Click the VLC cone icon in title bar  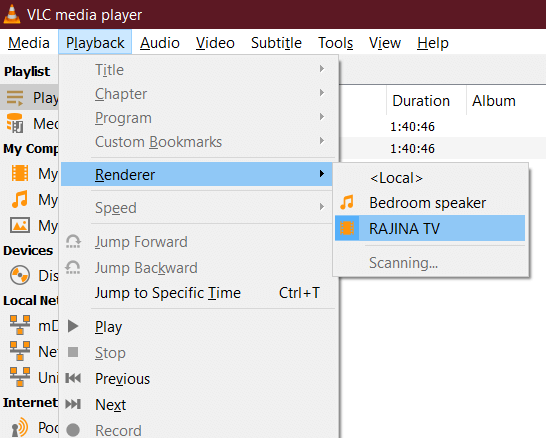click(x=11, y=14)
